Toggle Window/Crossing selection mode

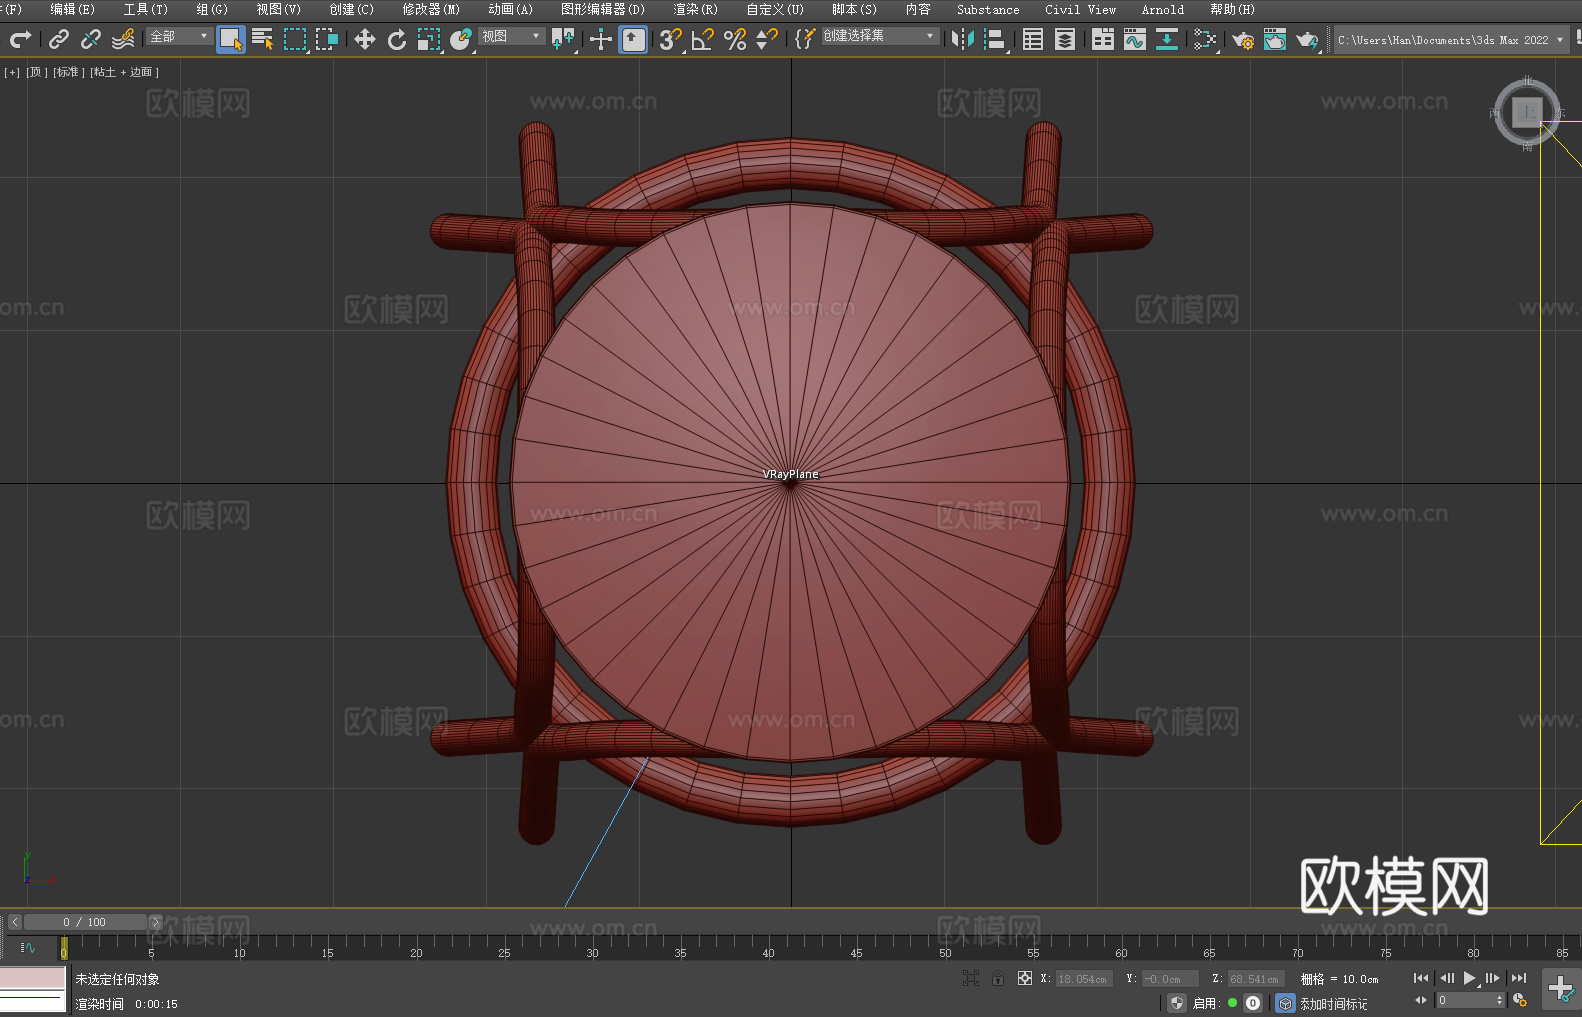point(327,39)
